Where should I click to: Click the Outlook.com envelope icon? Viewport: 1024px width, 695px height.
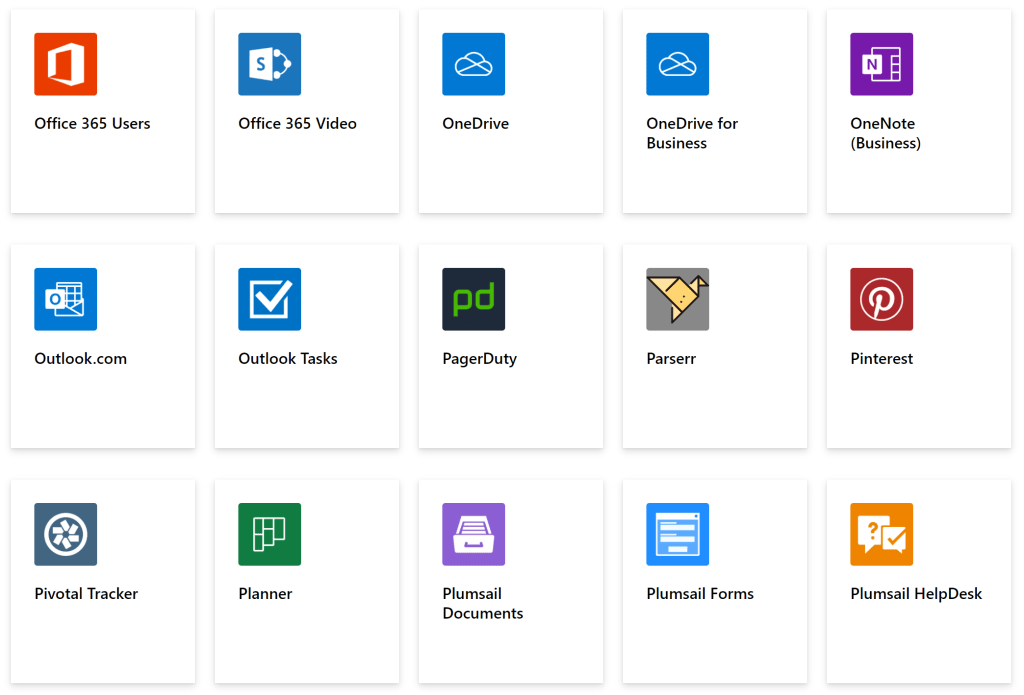click(x=65, y=299)
